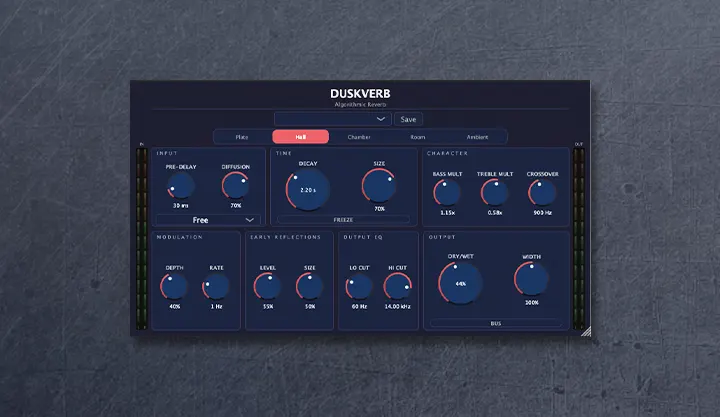Enable the BUS output toggle
This screenshot has width=720, height=417.
pos(496,323)
